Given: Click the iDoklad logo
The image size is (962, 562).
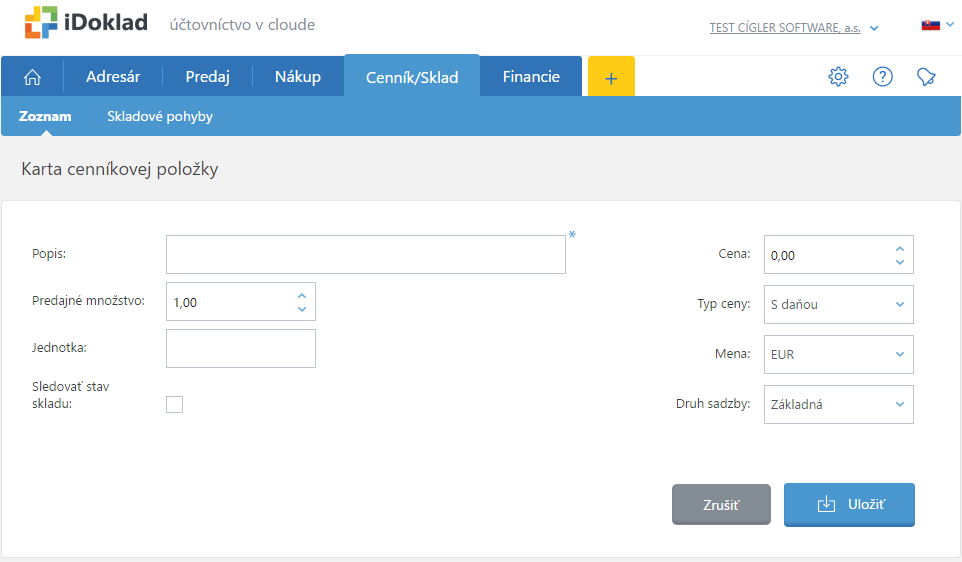Looking at the screenshot, I should [86, 23].
